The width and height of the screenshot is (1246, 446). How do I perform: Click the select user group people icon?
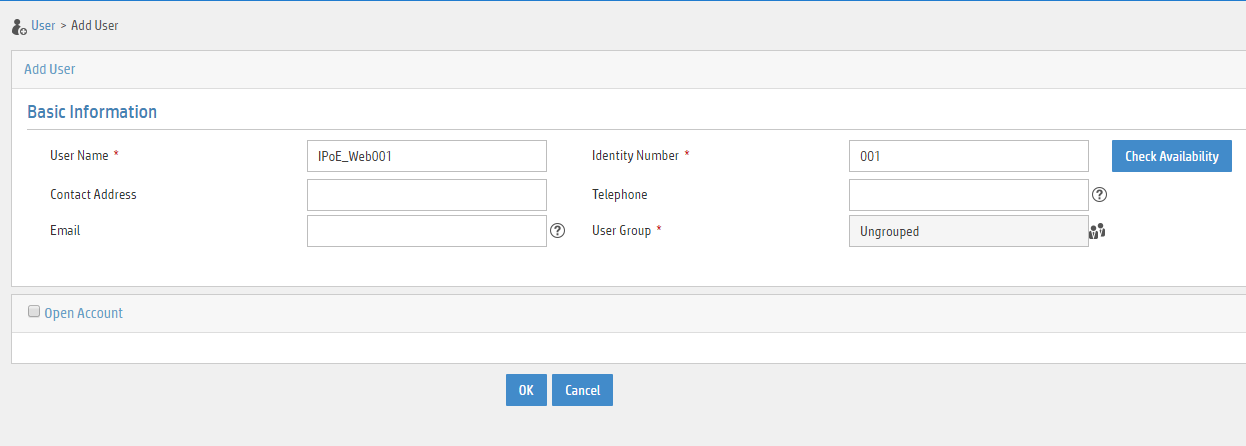pos(1098,231)
